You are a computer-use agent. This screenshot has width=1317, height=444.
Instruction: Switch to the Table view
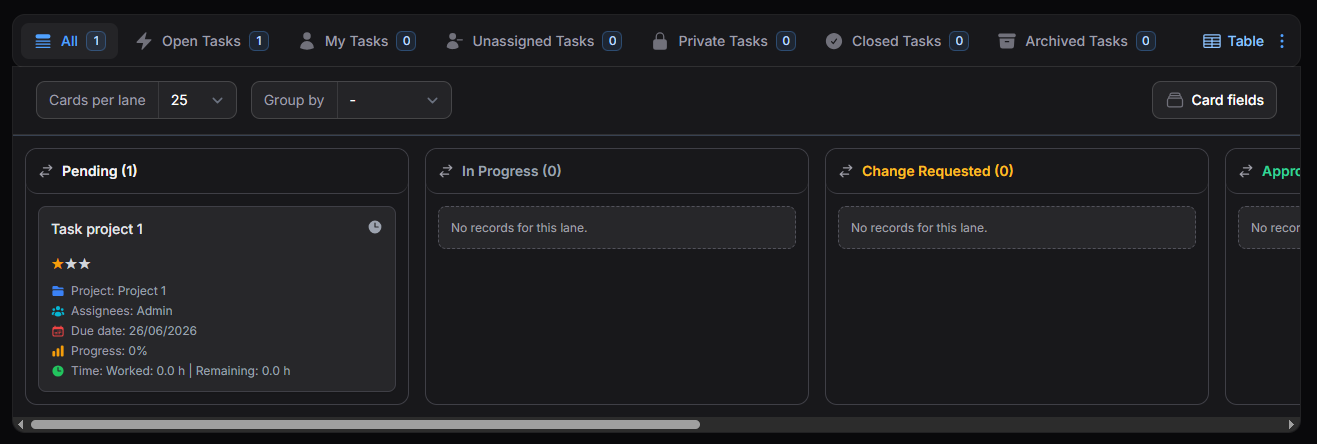[x=1233, y=41]
